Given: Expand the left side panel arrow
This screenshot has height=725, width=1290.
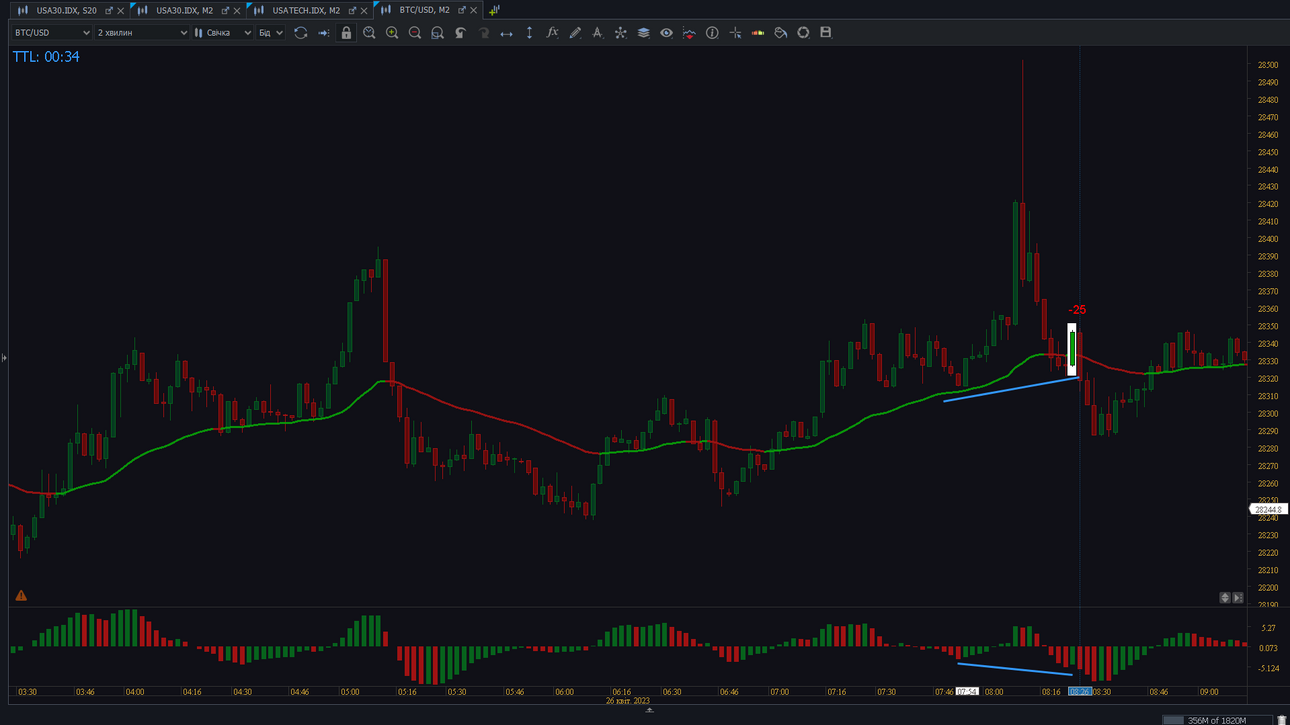Looking at the screenshot, I should tap(4, 357).
